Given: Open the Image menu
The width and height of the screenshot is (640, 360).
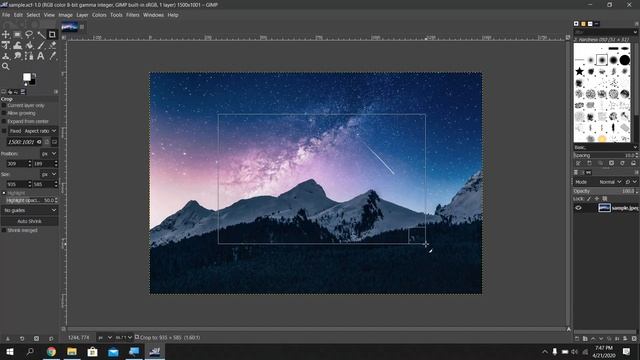Looking at the screenshot, I should click(x=65, y=15).
